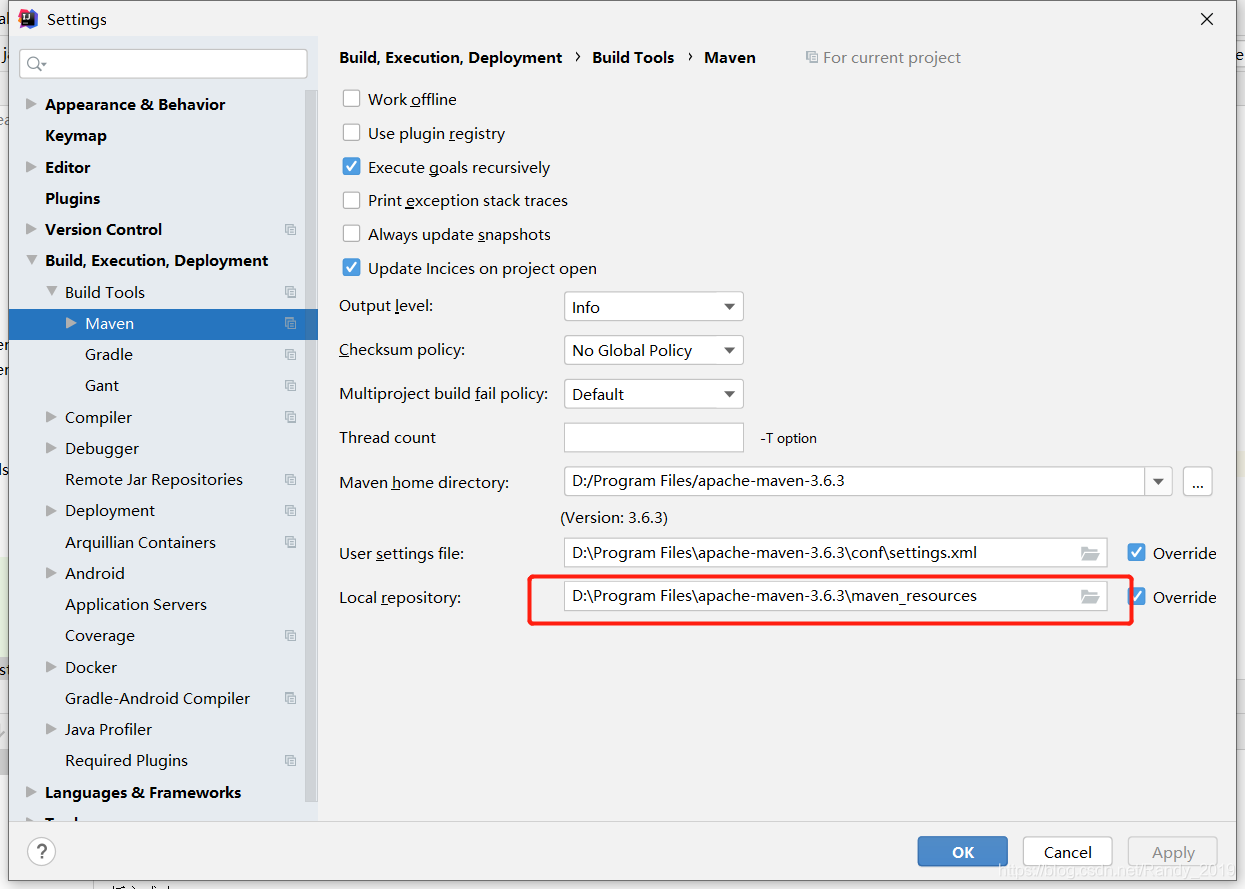Open the Output level dropdown
This screenshot has height=889, width=1245.
coord(654,307)
